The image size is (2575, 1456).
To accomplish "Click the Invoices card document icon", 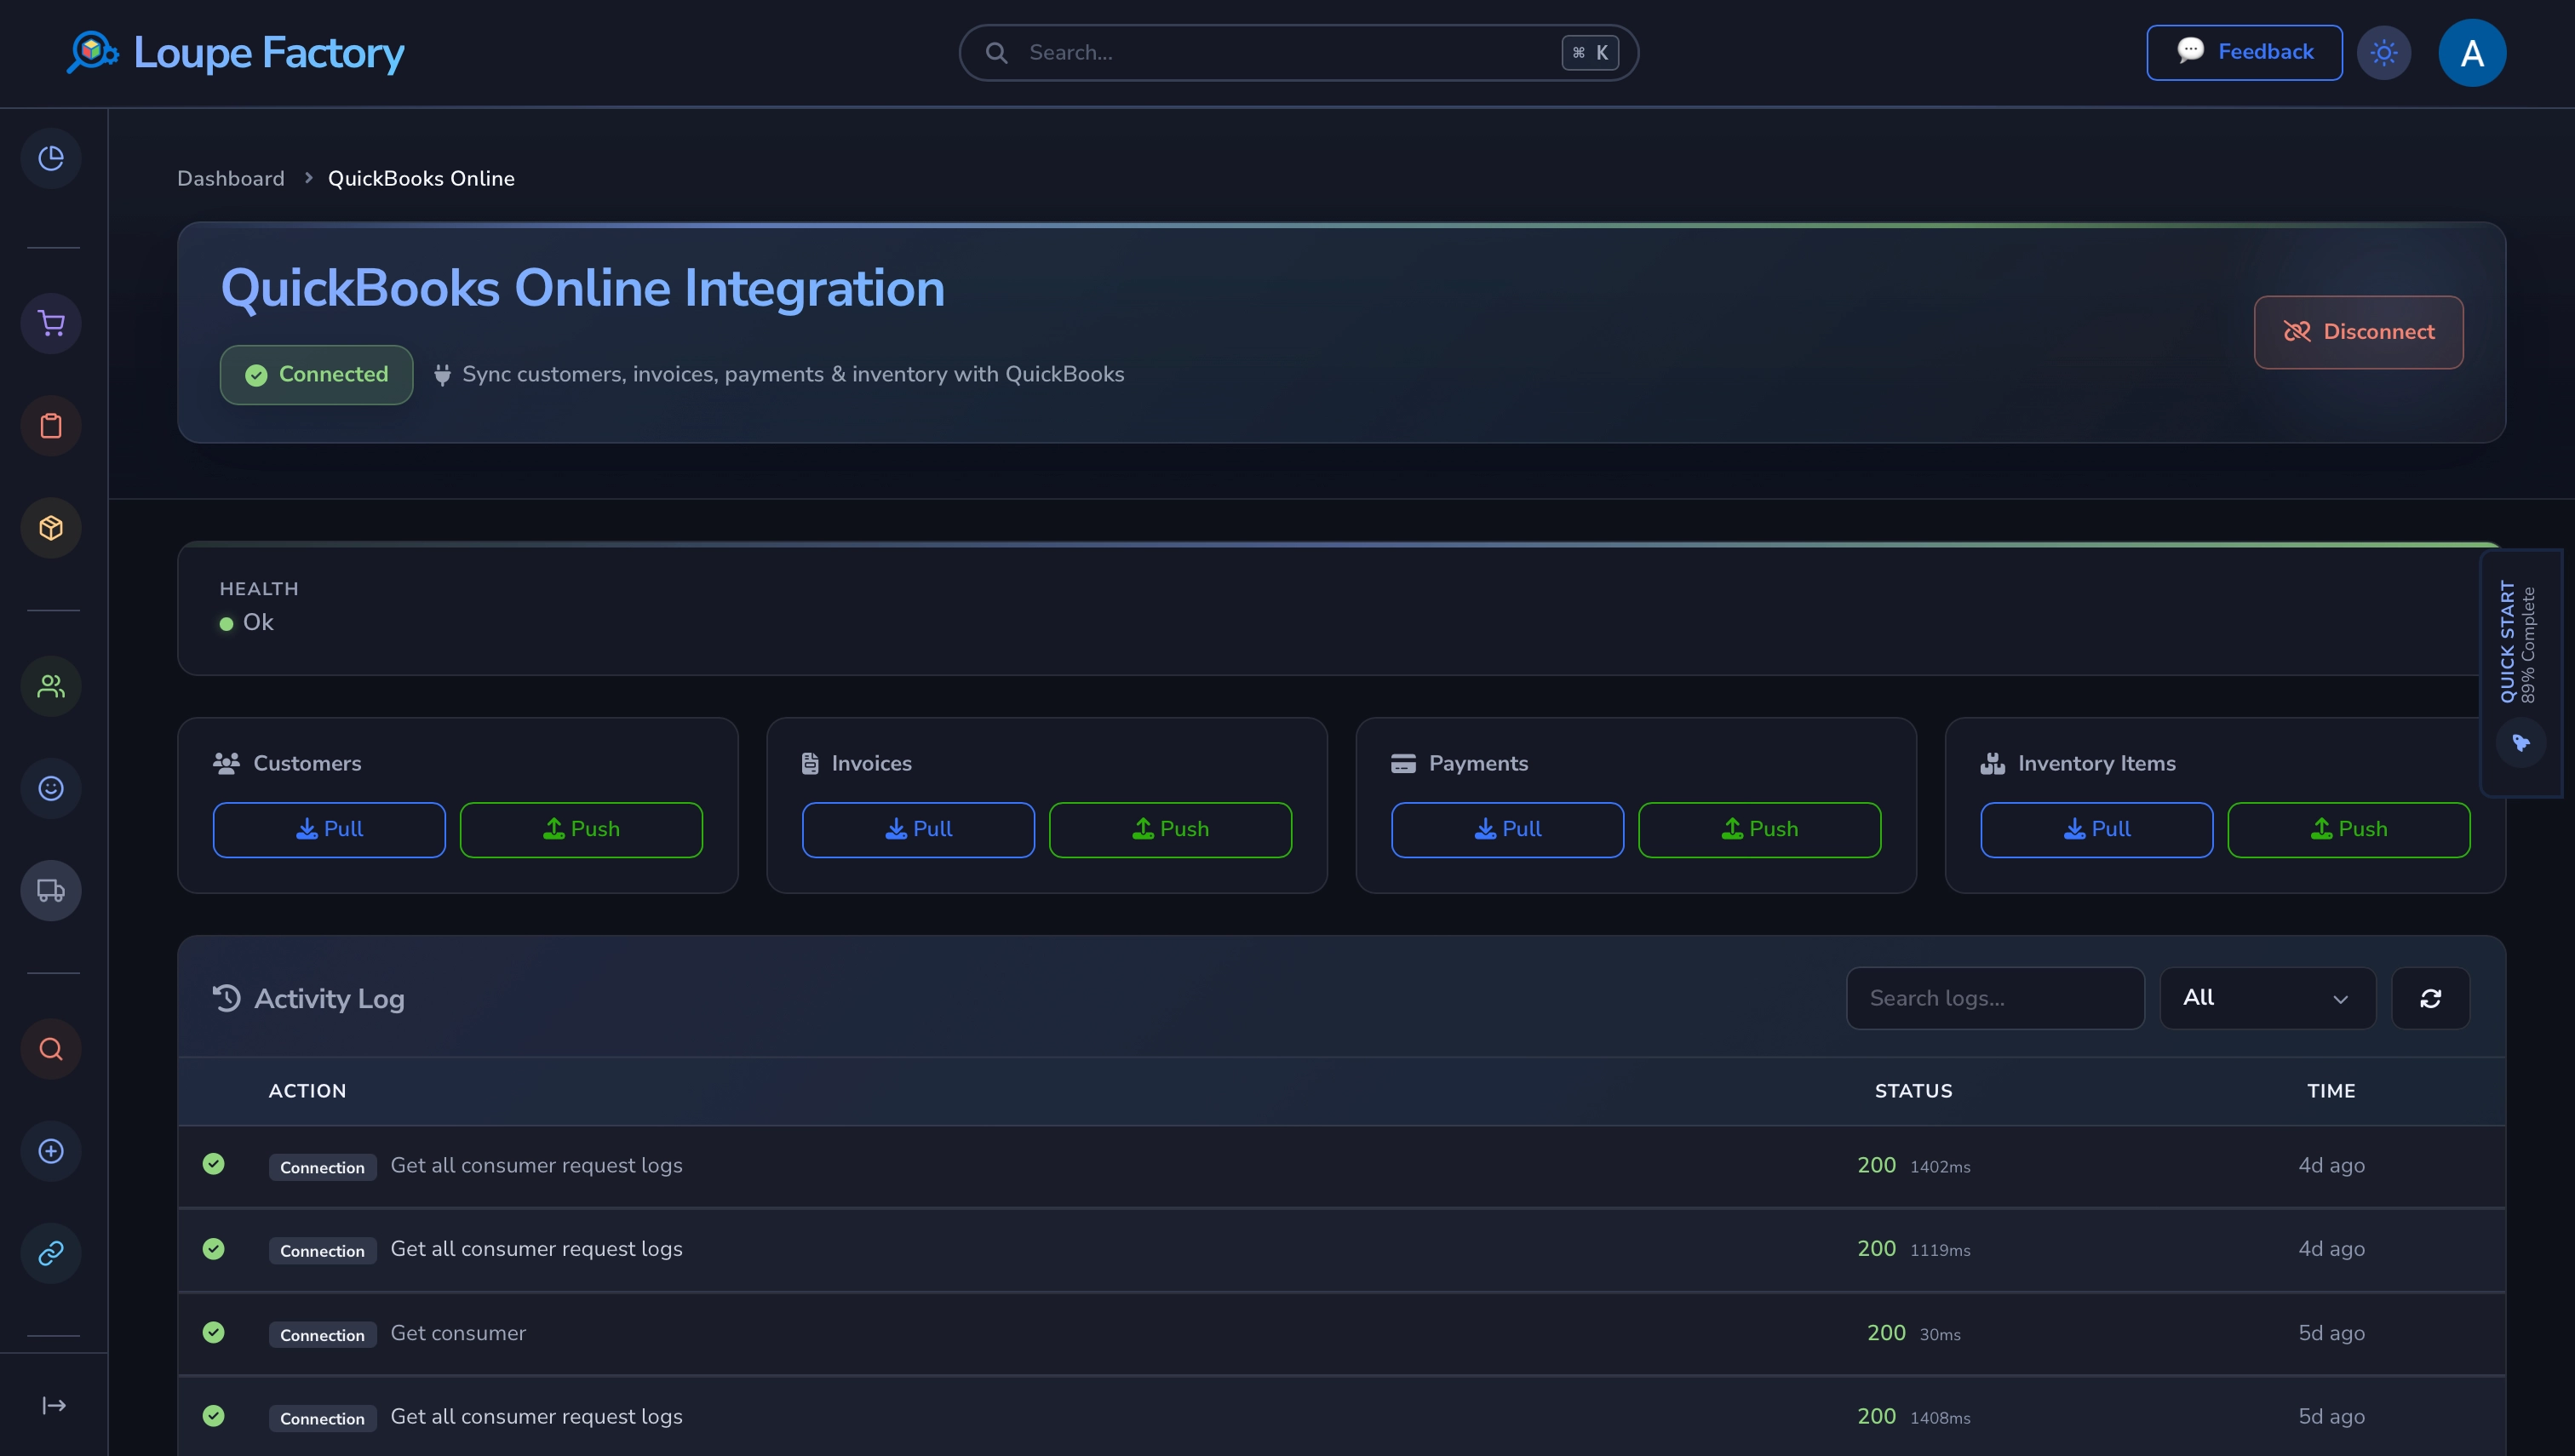I will click(x=810, y=763).
